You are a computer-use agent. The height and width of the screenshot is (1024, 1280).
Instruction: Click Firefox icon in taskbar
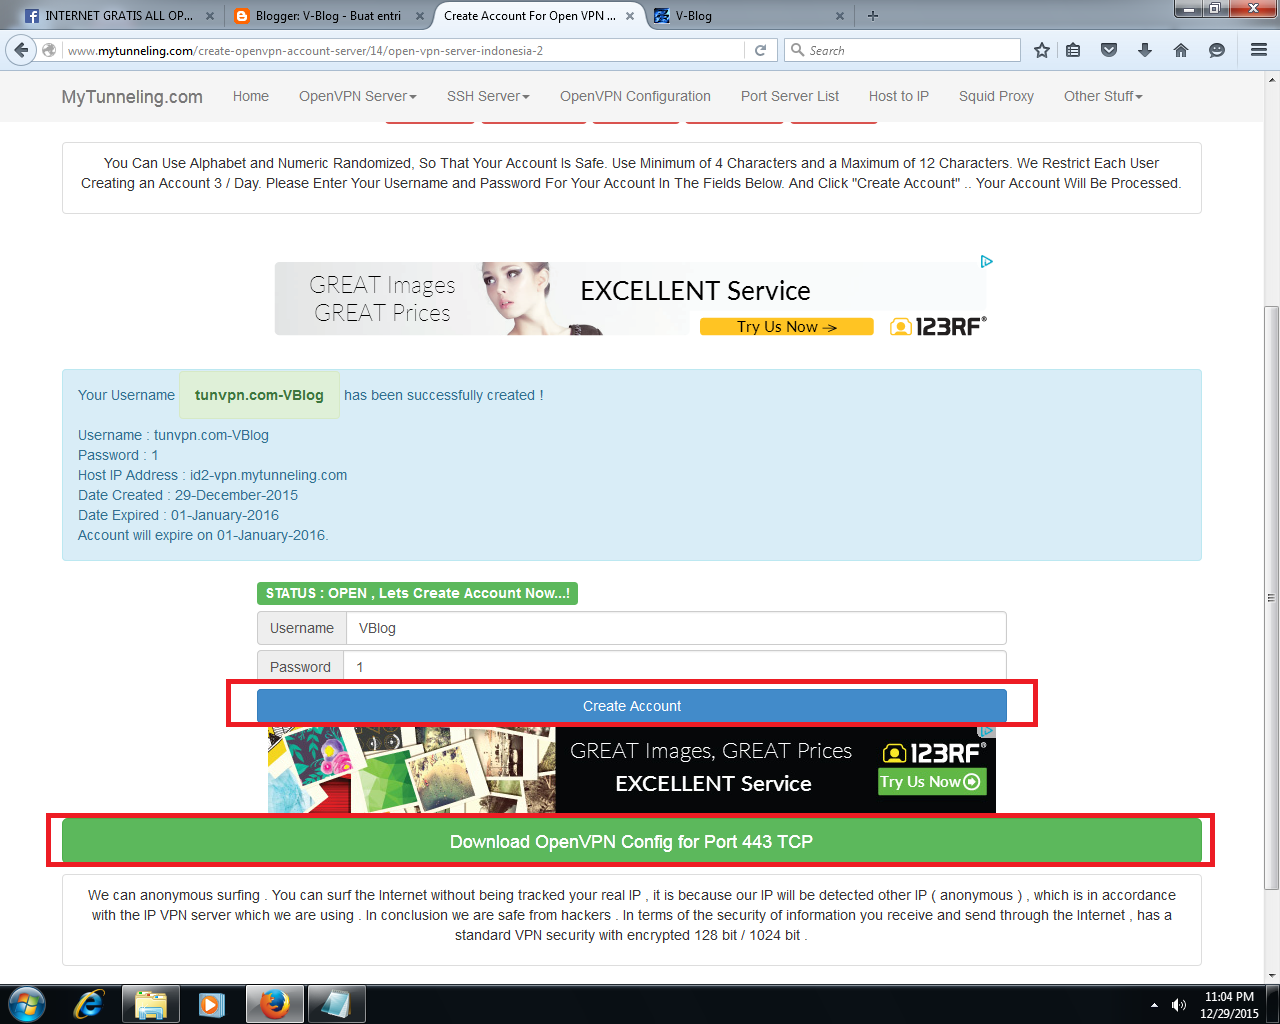[x=274, y=1004]
